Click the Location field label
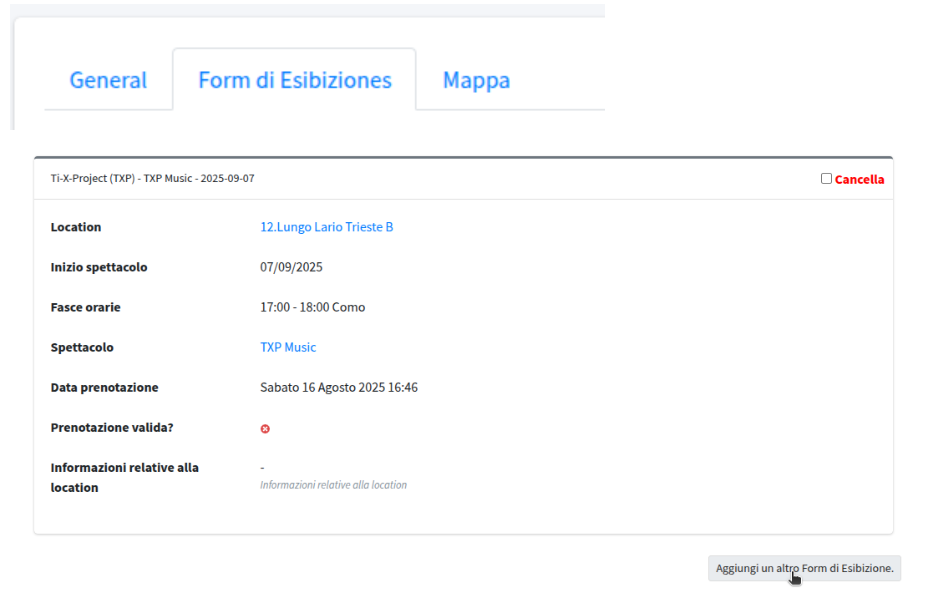Image resolution: width=946 pixels, height=591 pixels. click(76, 227)
